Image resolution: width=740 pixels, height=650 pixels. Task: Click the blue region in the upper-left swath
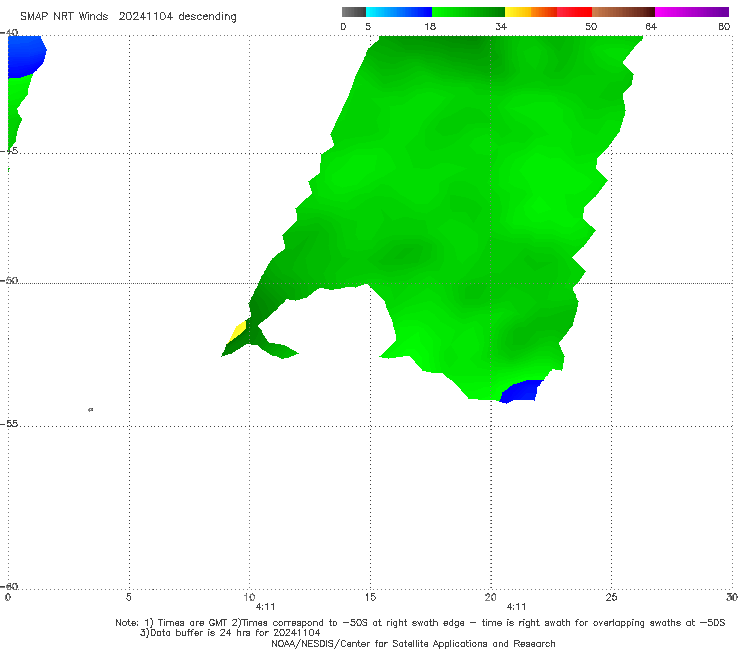pos(25,56)
